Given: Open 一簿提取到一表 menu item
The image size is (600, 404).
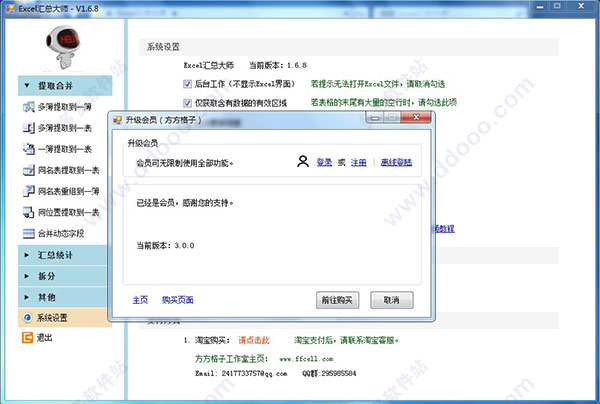Looking at the screenshot, I should pos(65,149).
